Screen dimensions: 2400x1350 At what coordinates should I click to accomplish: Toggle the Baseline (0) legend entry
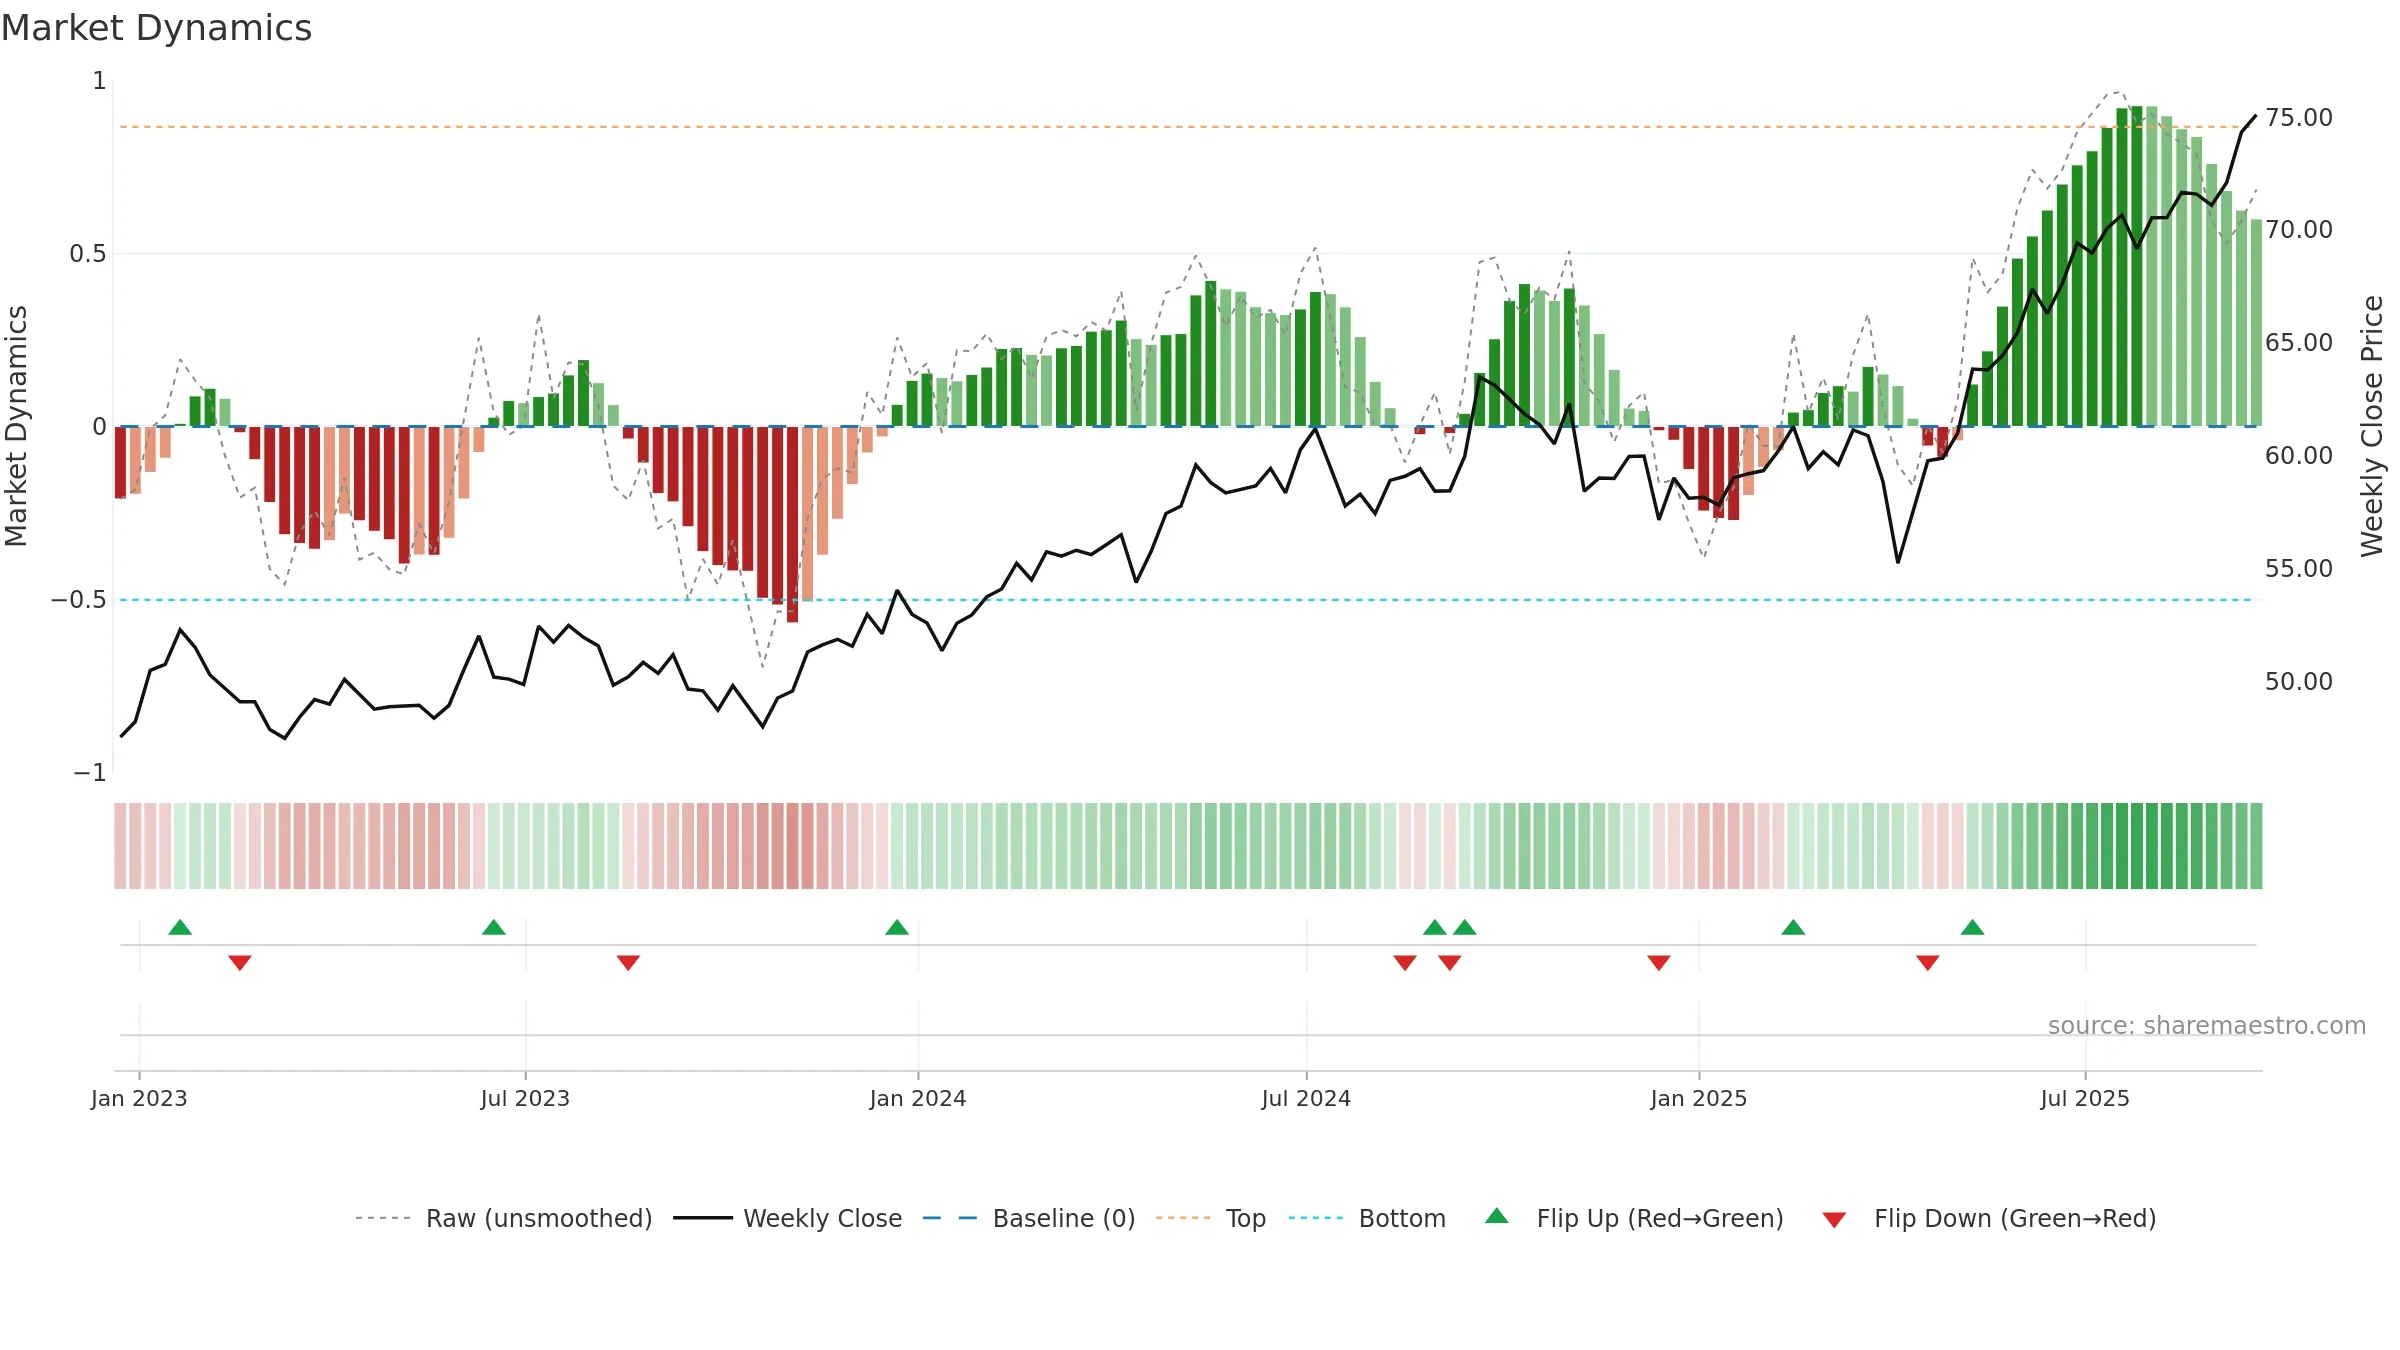click(1028, 1218)
